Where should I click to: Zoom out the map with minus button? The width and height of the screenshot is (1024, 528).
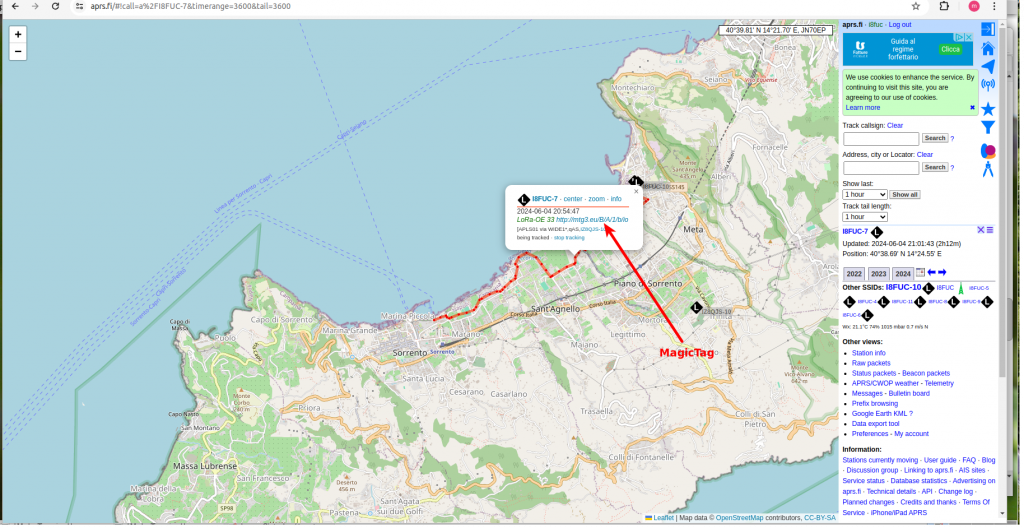[x=18, y=52]
